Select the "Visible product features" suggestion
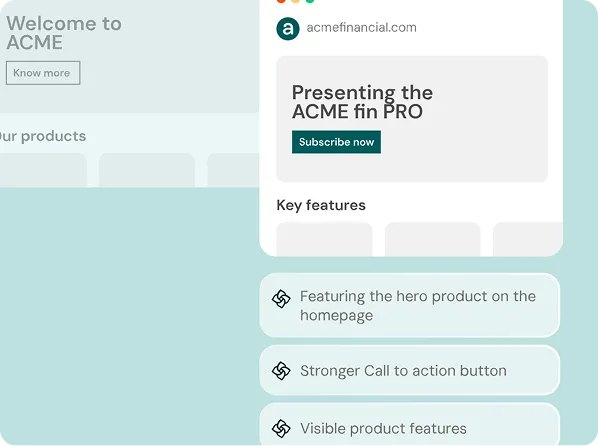The image size is (598, 446). click(410, 424)
